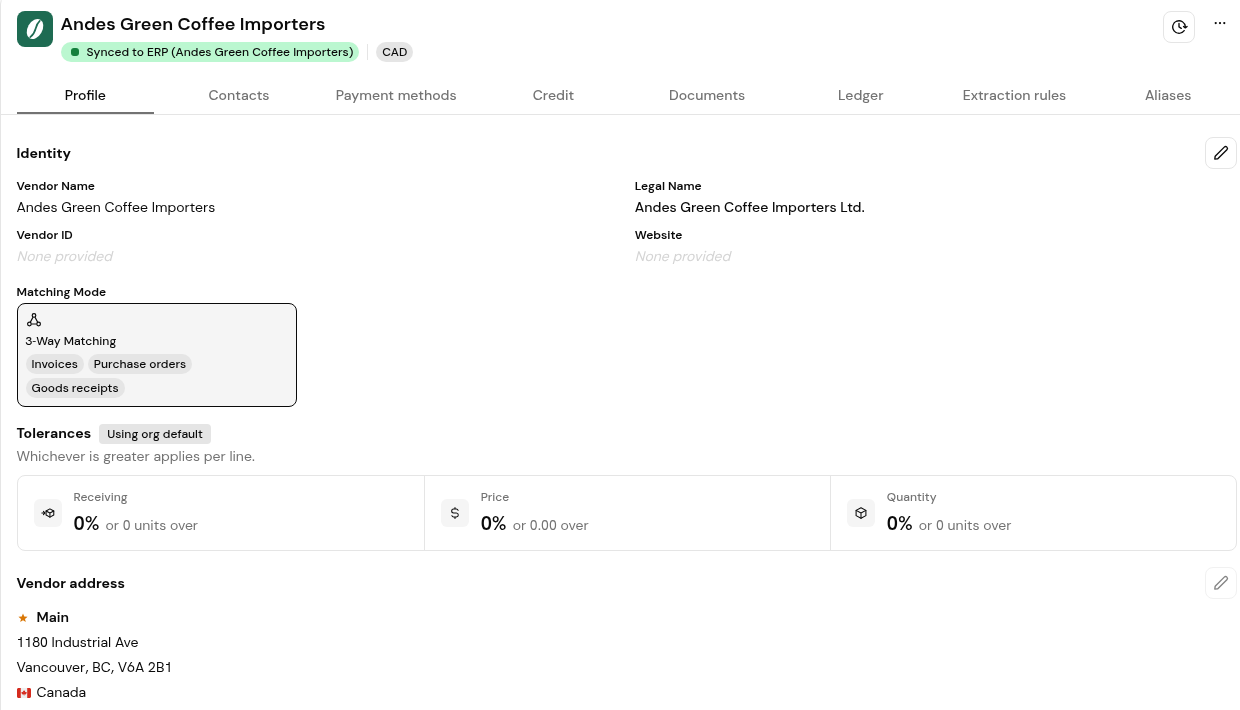1240x710 pixels.
Task: Edit the Identity section with pencil icon
Action: click(x=1221, y=153)
